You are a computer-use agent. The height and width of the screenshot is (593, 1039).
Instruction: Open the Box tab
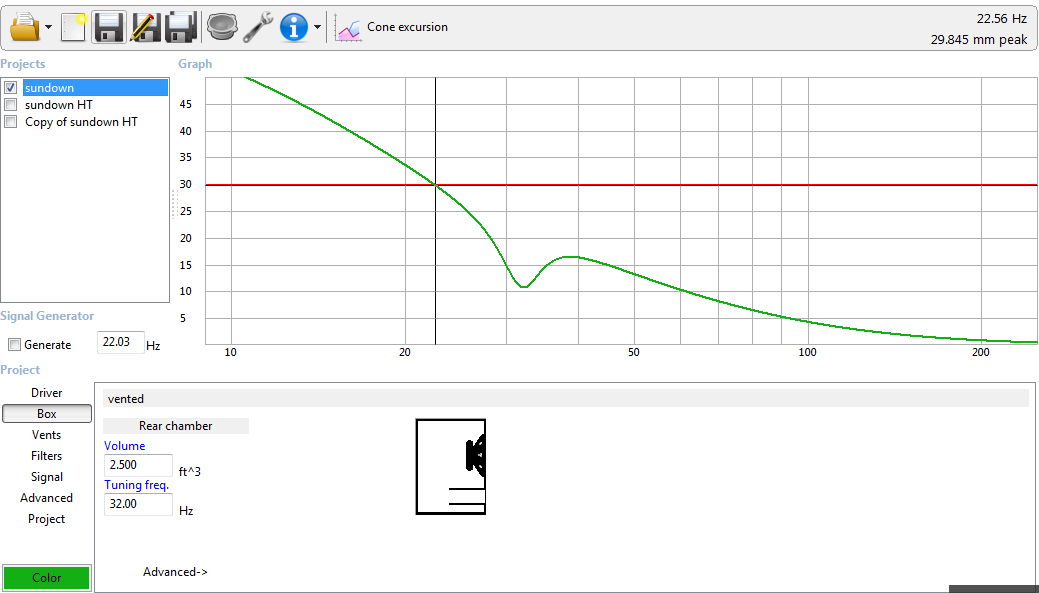point(47,413)
